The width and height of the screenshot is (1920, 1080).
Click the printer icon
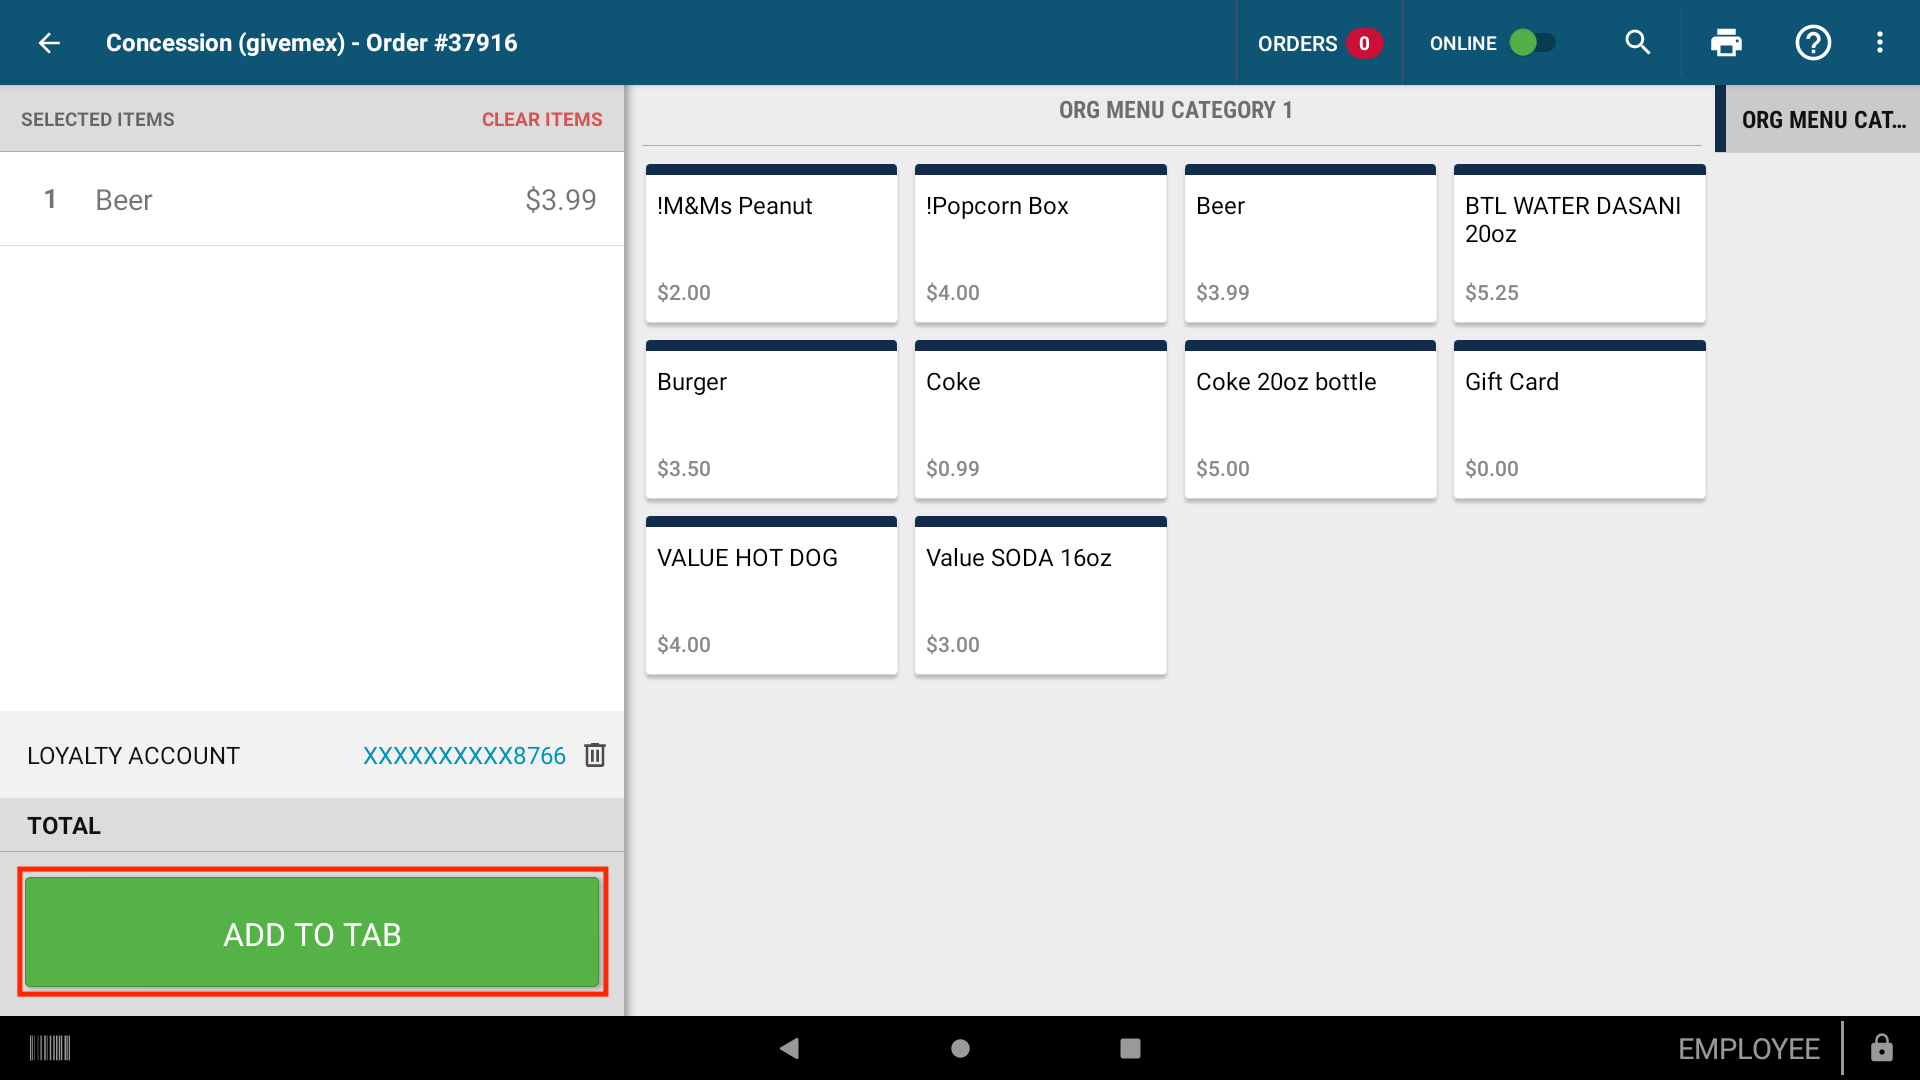pyautogui.click(x=1726, y=43)
